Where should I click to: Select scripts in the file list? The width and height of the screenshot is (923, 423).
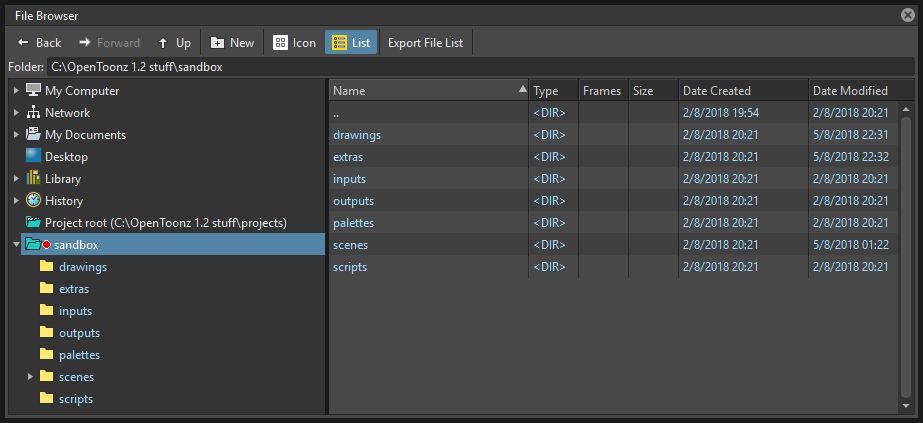point(613,267)
